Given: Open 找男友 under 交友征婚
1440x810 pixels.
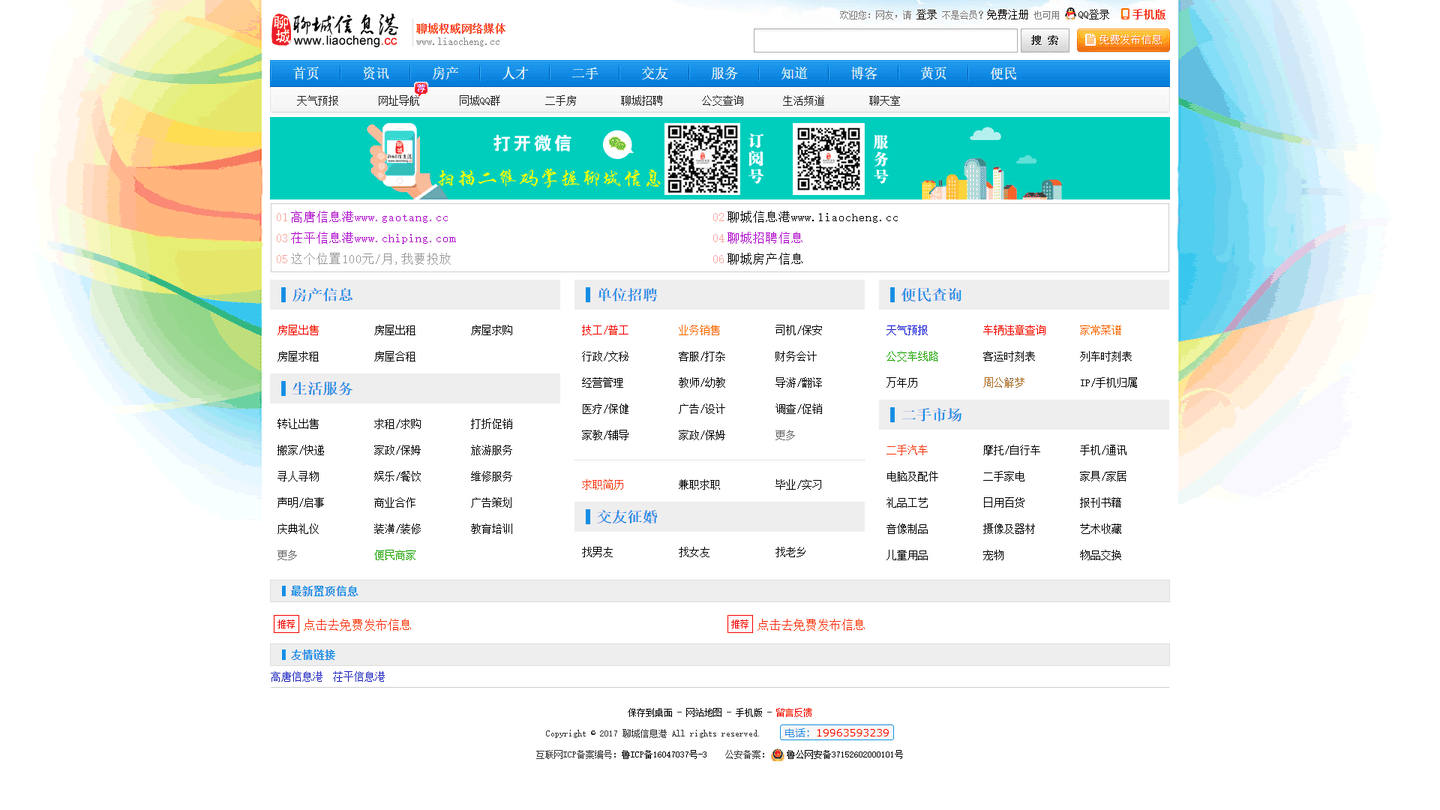Looking at the screenshot, I should pos(597,552).
